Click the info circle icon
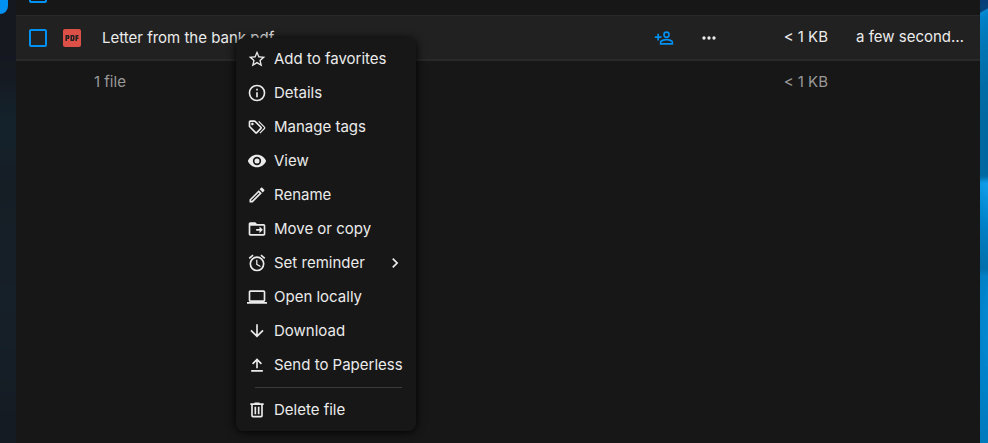988x443 pixels. (256, 93)
